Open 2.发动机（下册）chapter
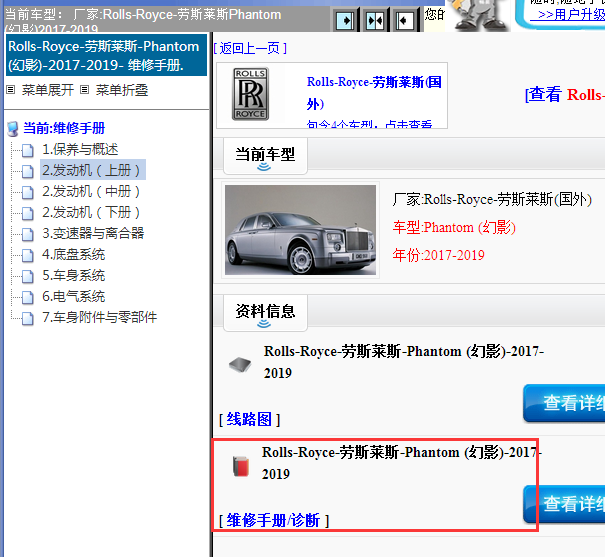The width and height of the screenshot is (605, 557). point(91,212)
